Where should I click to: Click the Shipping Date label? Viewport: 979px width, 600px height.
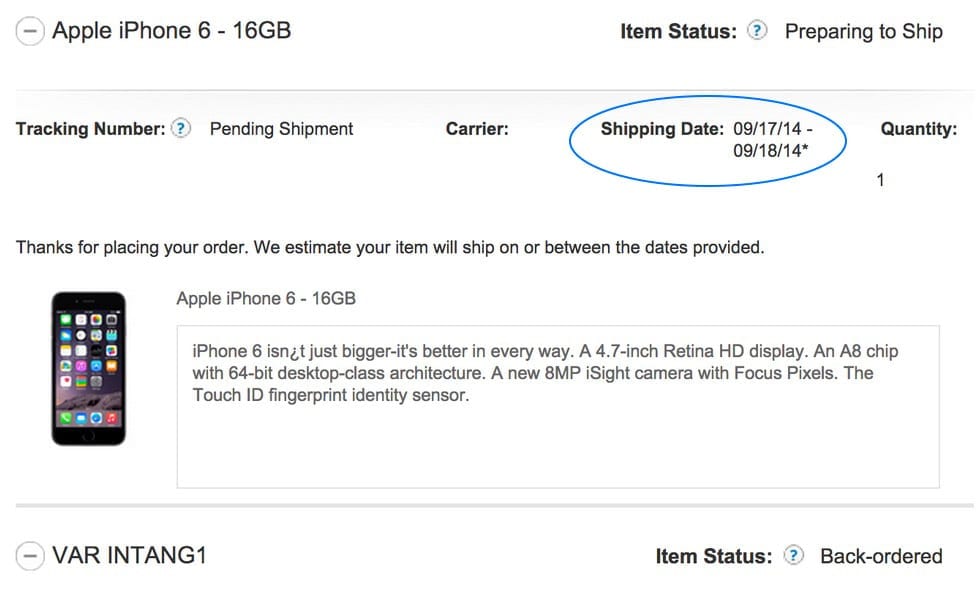[661, 129]
